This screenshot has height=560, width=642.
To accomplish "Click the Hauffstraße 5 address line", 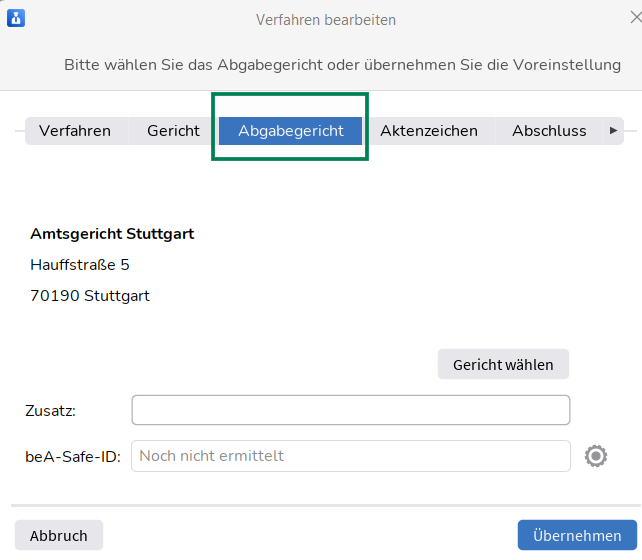I will click(80, 265).
